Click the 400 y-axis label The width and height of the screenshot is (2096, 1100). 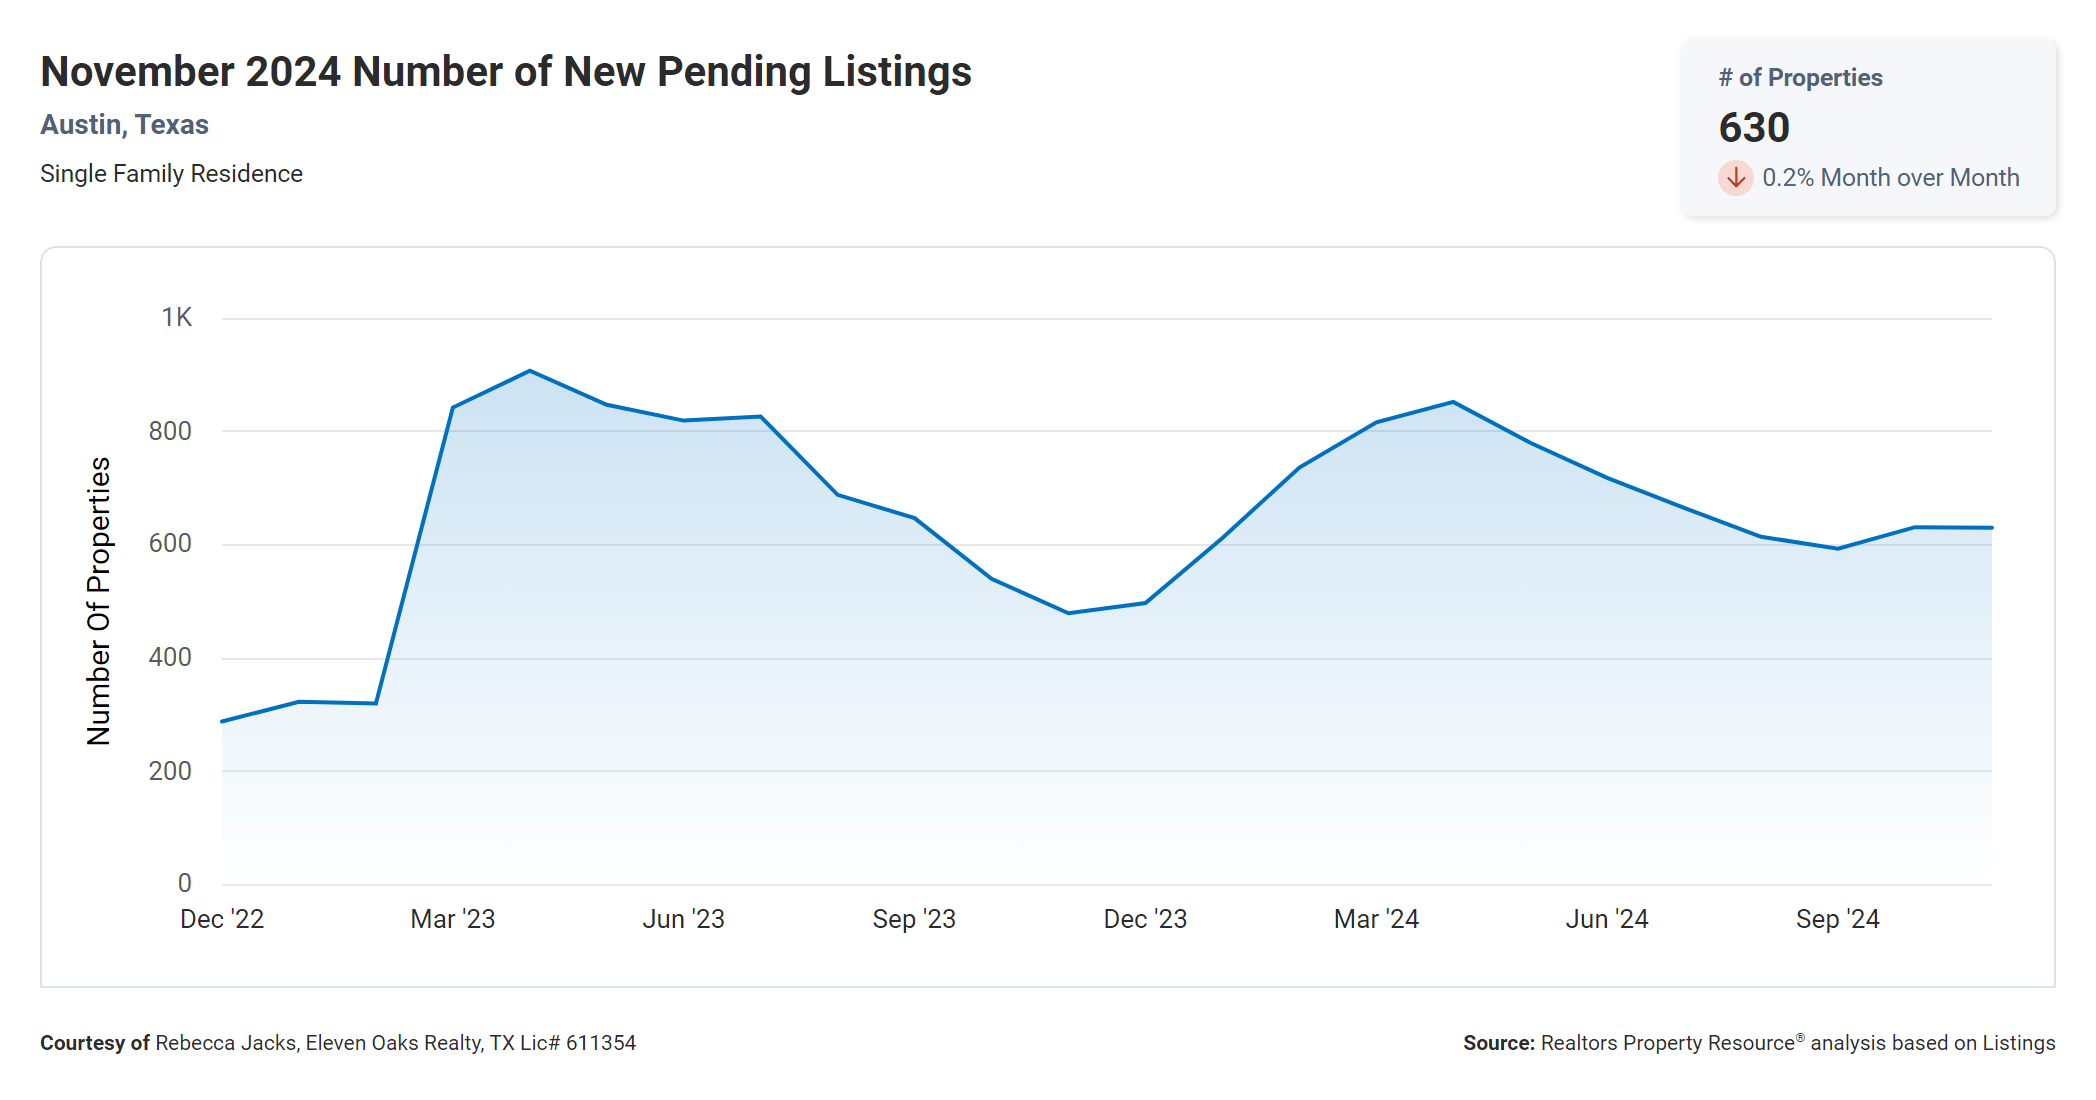click(x=170, y=657)
